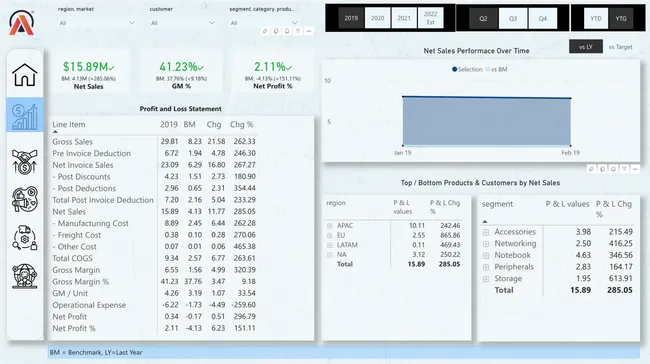This screenshot has height=364, width=650.
Task: More options ellipsis beside segment slicer
Action: [x=308, y=31]
